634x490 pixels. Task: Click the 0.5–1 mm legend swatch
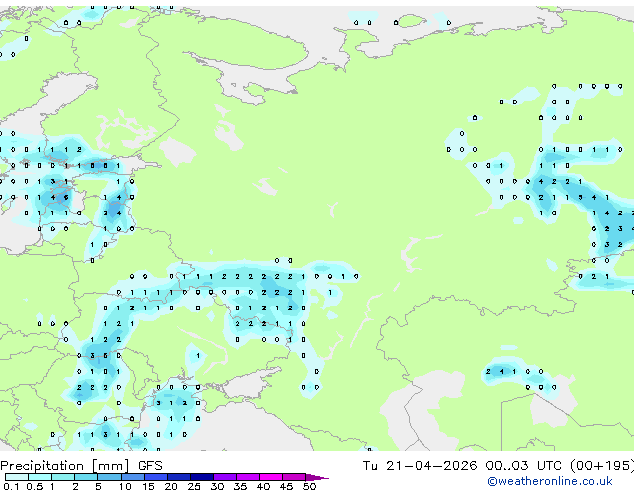[40, 477]
